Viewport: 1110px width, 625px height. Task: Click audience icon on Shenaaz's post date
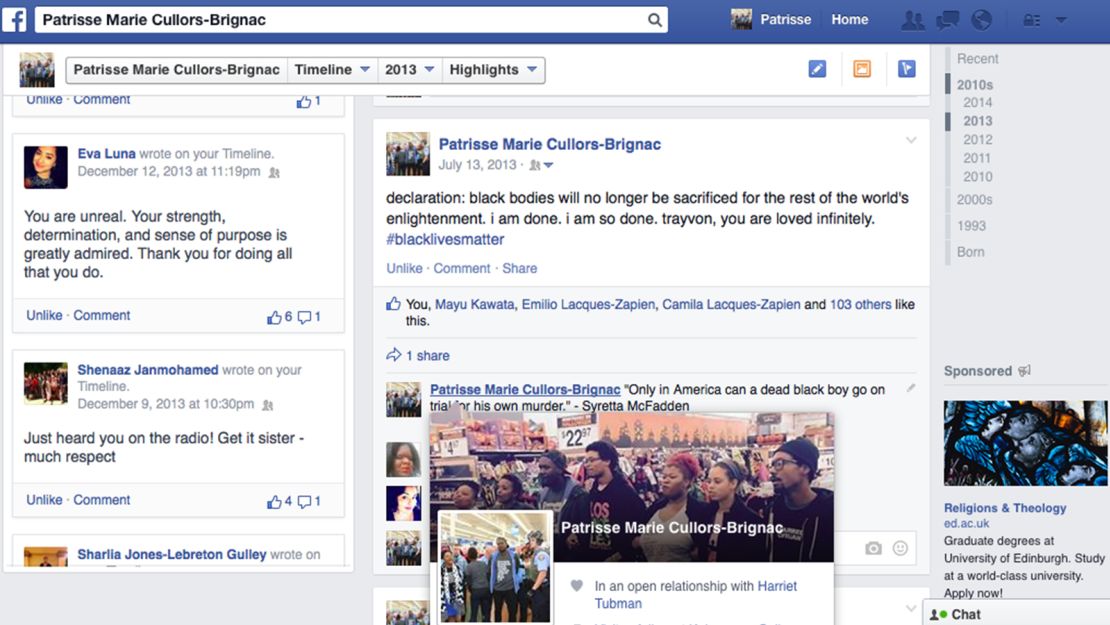[x=268, y=406]
